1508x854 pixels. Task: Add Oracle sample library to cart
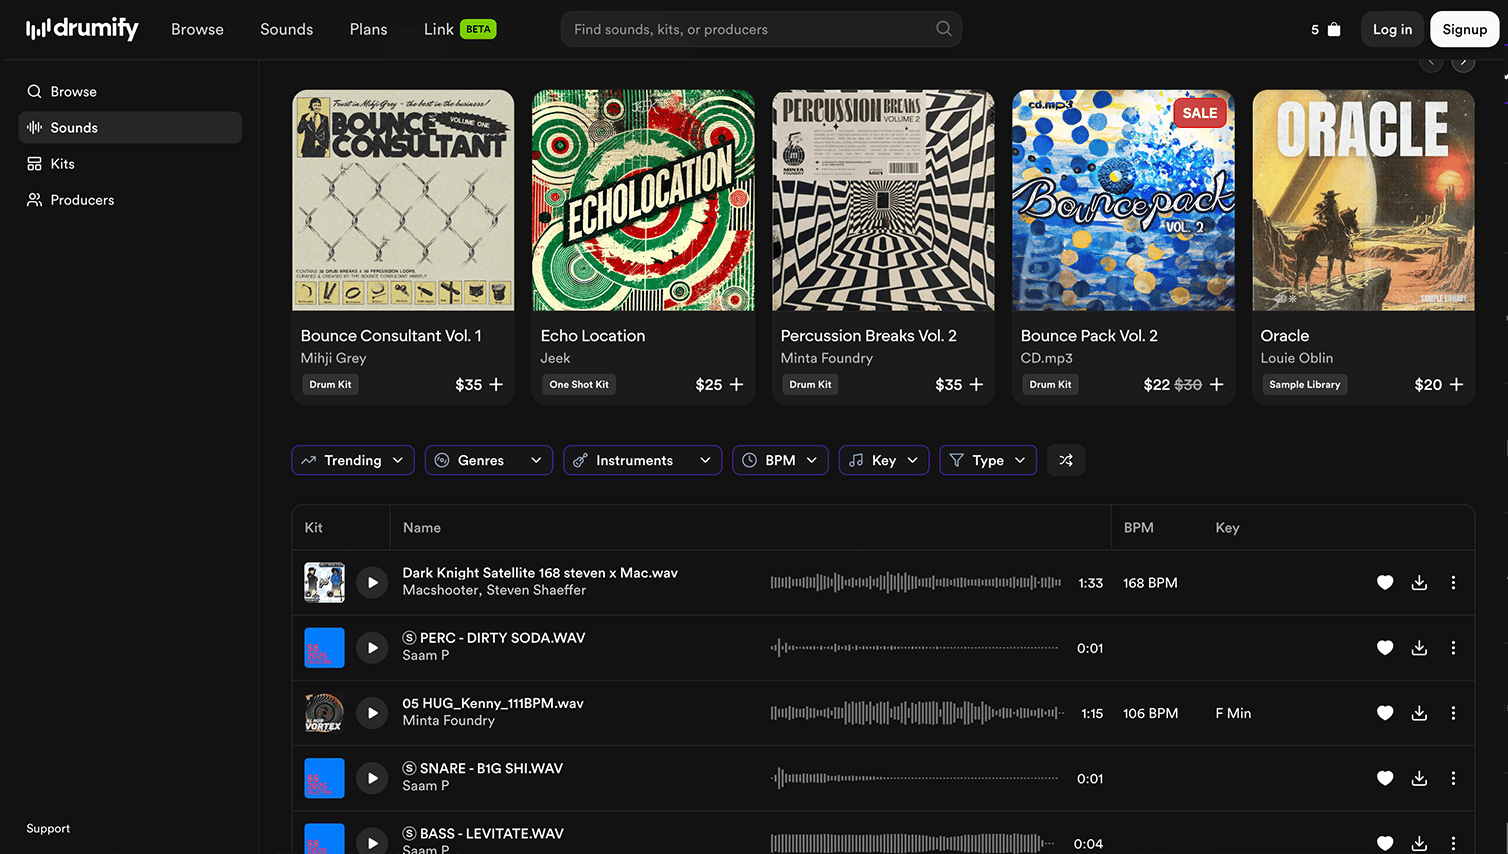1456,385
